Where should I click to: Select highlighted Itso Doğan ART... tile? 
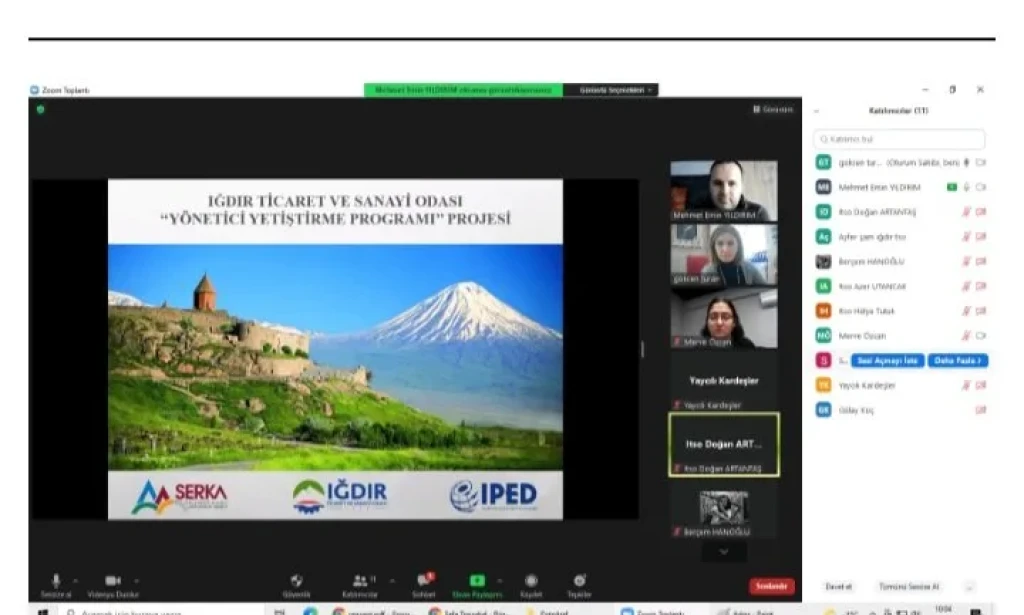click(724, 445)
